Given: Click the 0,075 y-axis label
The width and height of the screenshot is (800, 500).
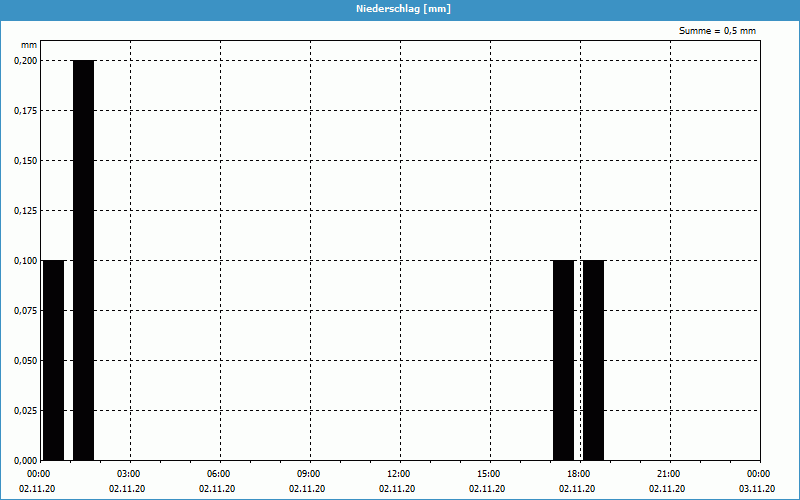Looking at the screenshot, I should [24, 310].
